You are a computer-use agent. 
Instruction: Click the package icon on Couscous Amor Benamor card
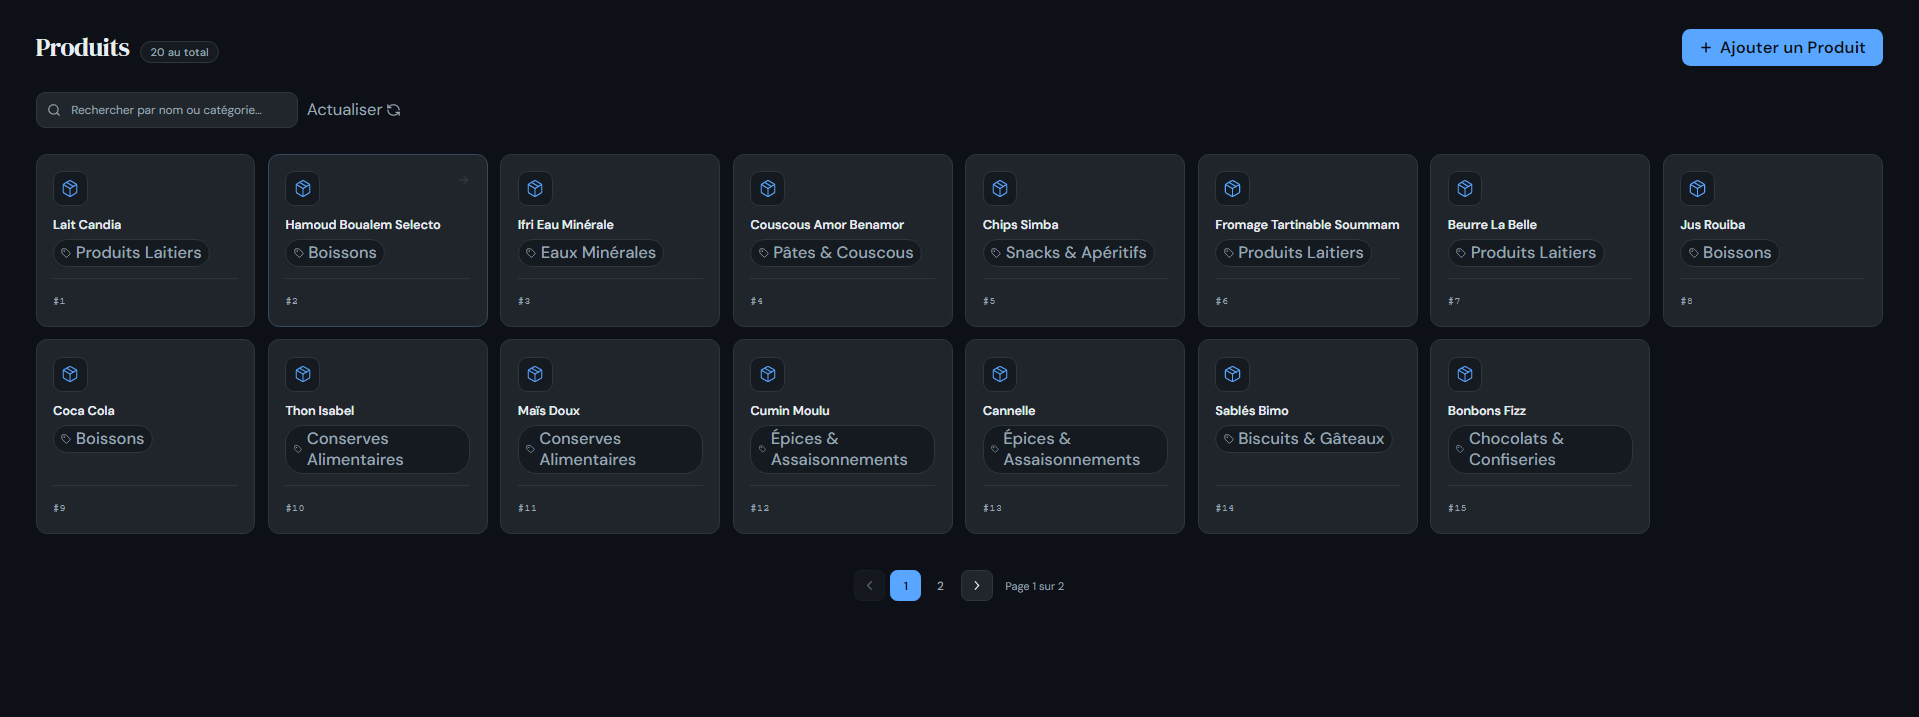pyautogui.click(x=768, y=188)
